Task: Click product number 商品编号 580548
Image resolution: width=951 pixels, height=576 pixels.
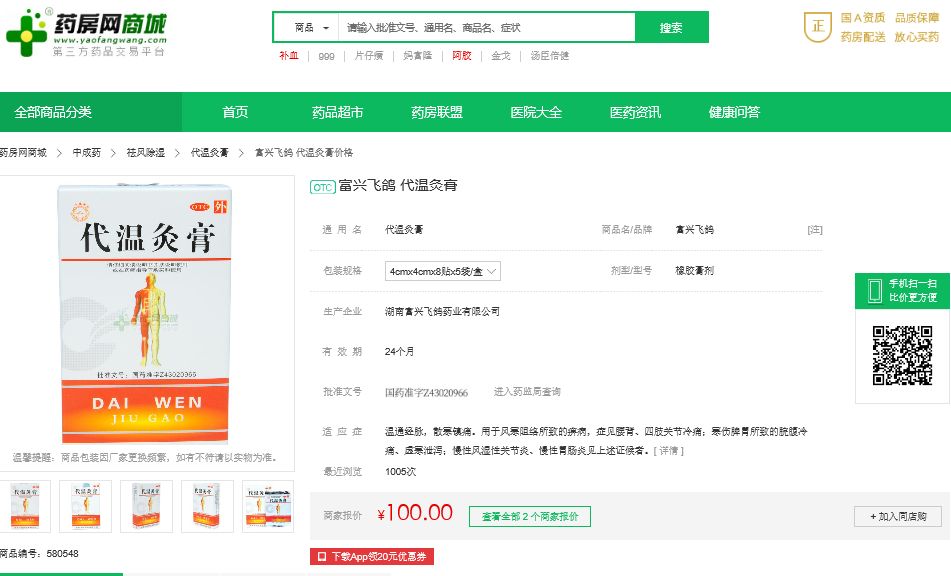Action: click(x=39, y=554)
